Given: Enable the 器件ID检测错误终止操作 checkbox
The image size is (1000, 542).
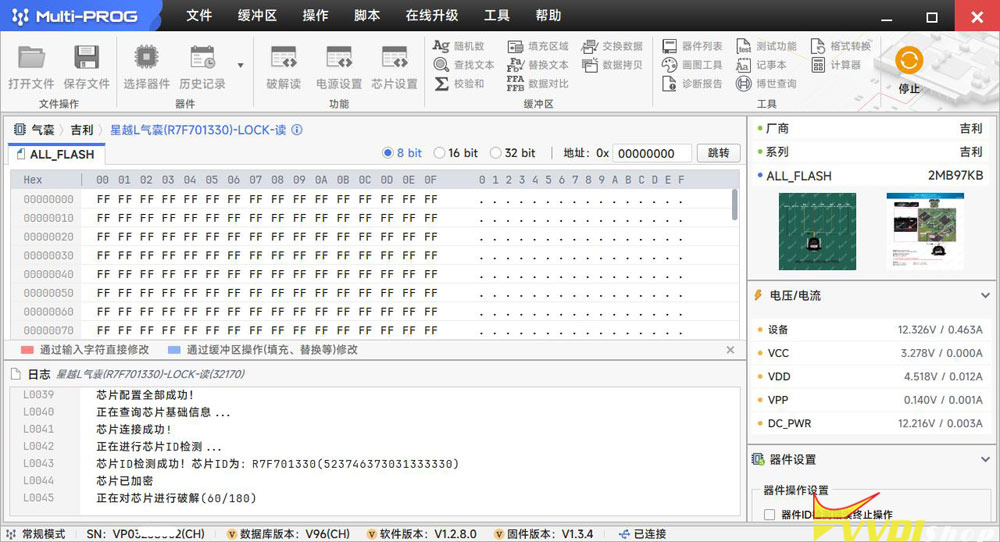Looking at the screenshot, I should (769, 514).
